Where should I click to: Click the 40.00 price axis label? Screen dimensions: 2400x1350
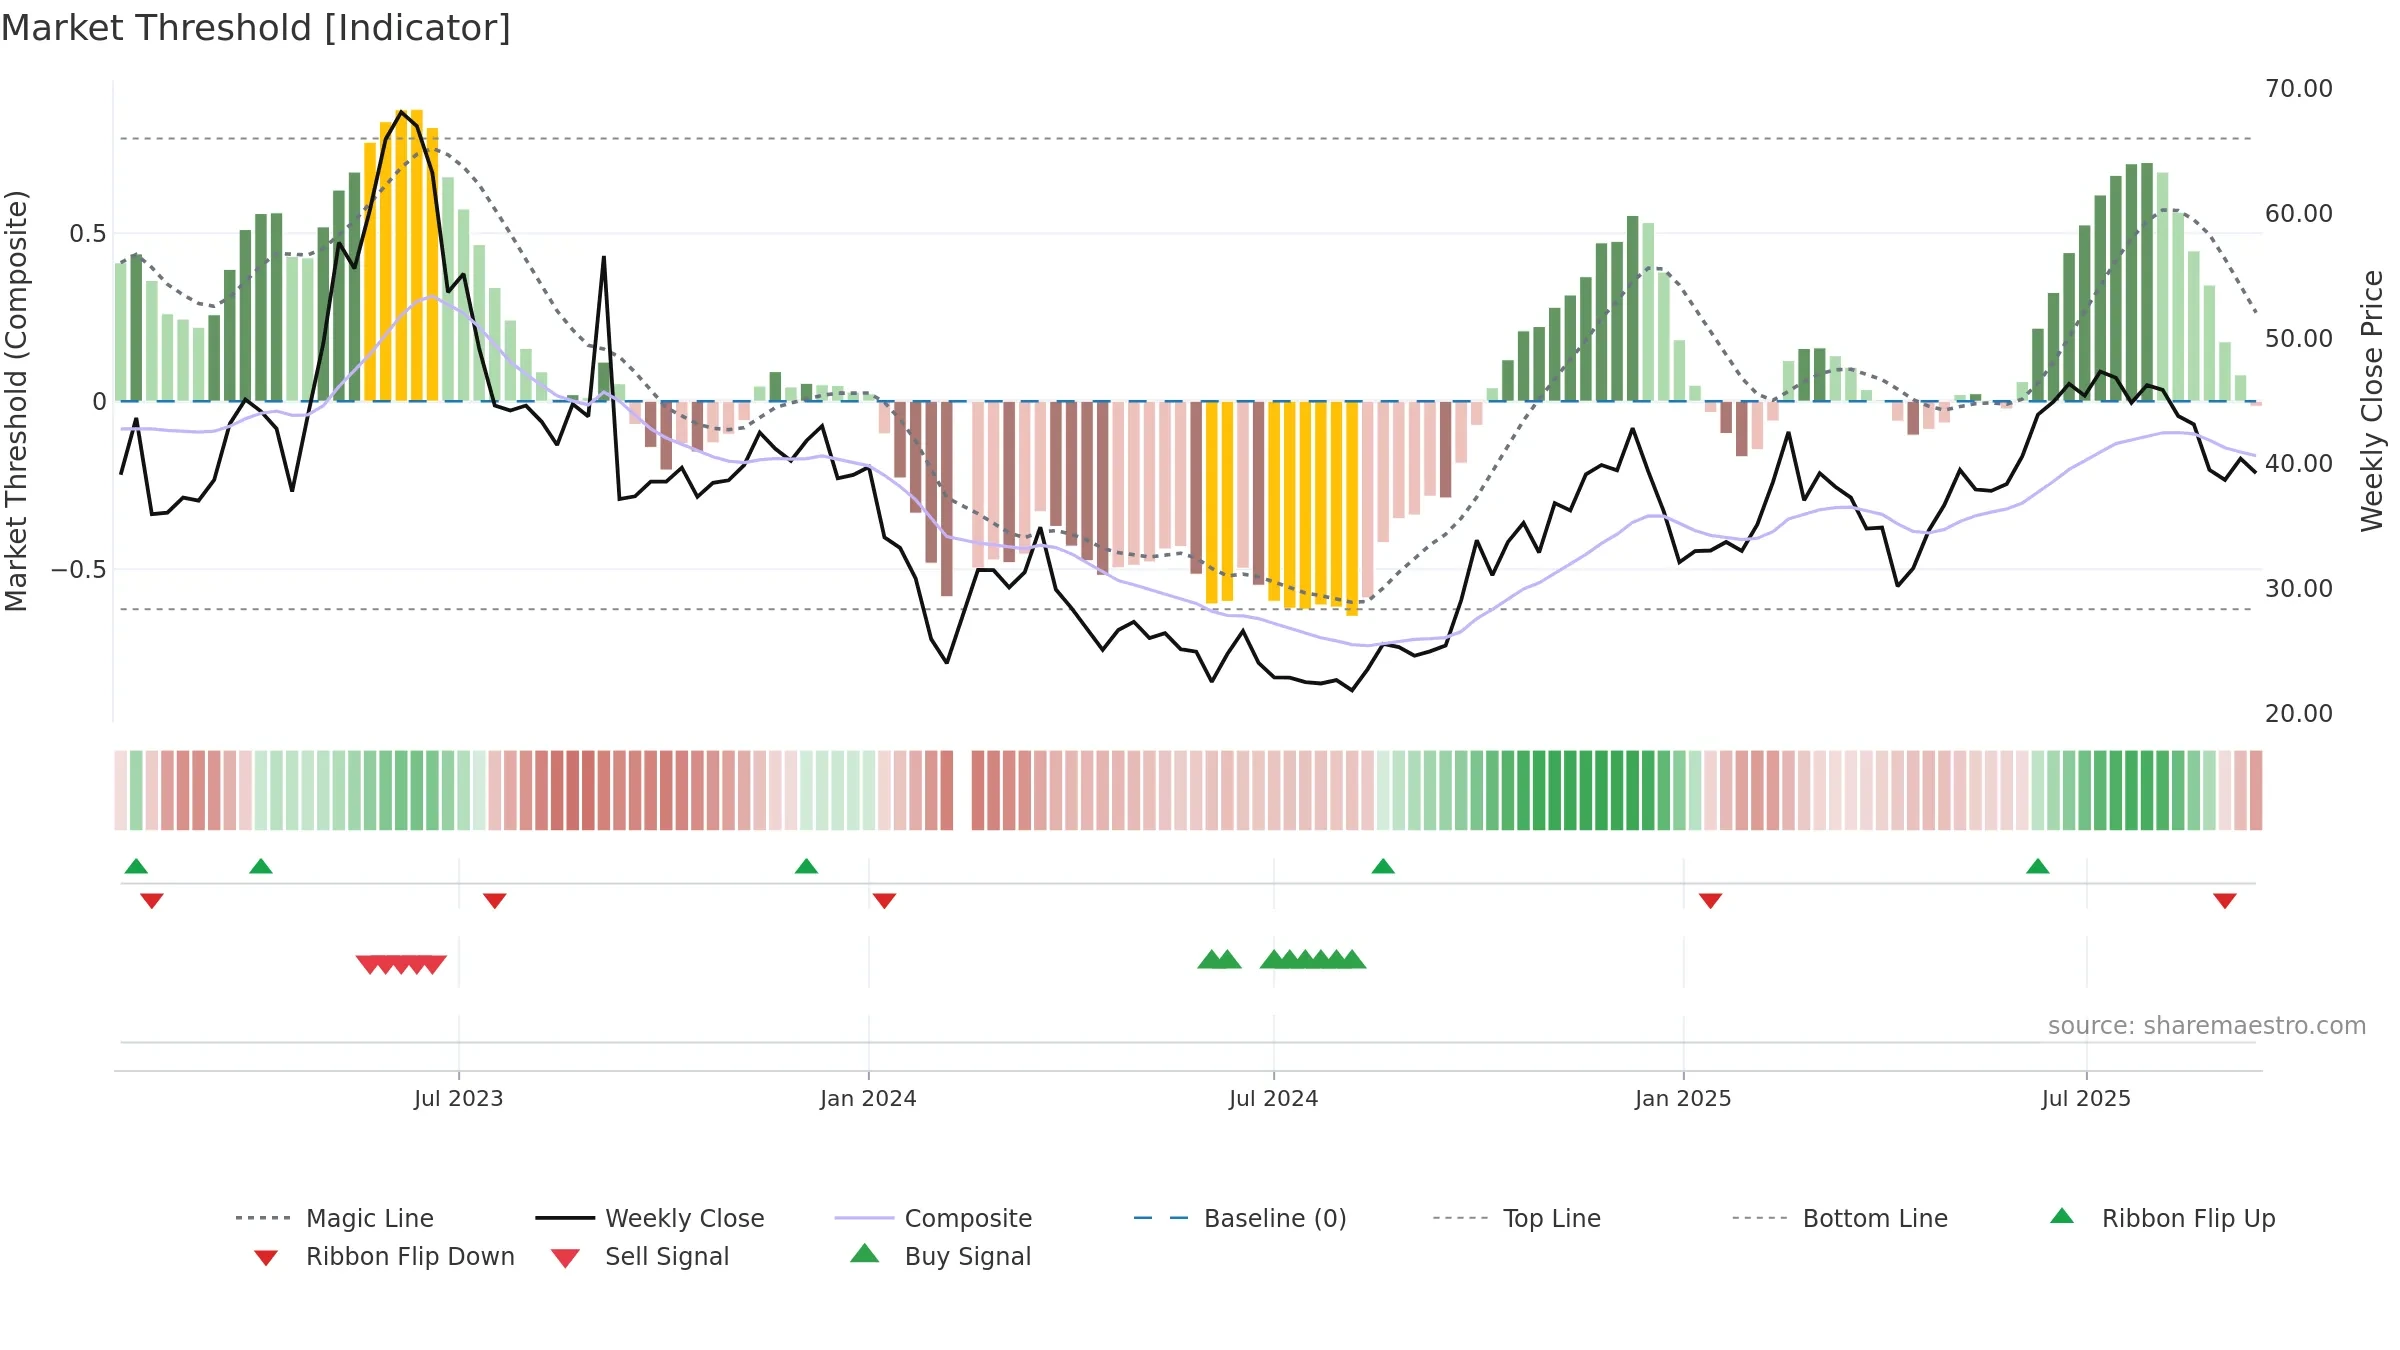(x=2299, y=464)
